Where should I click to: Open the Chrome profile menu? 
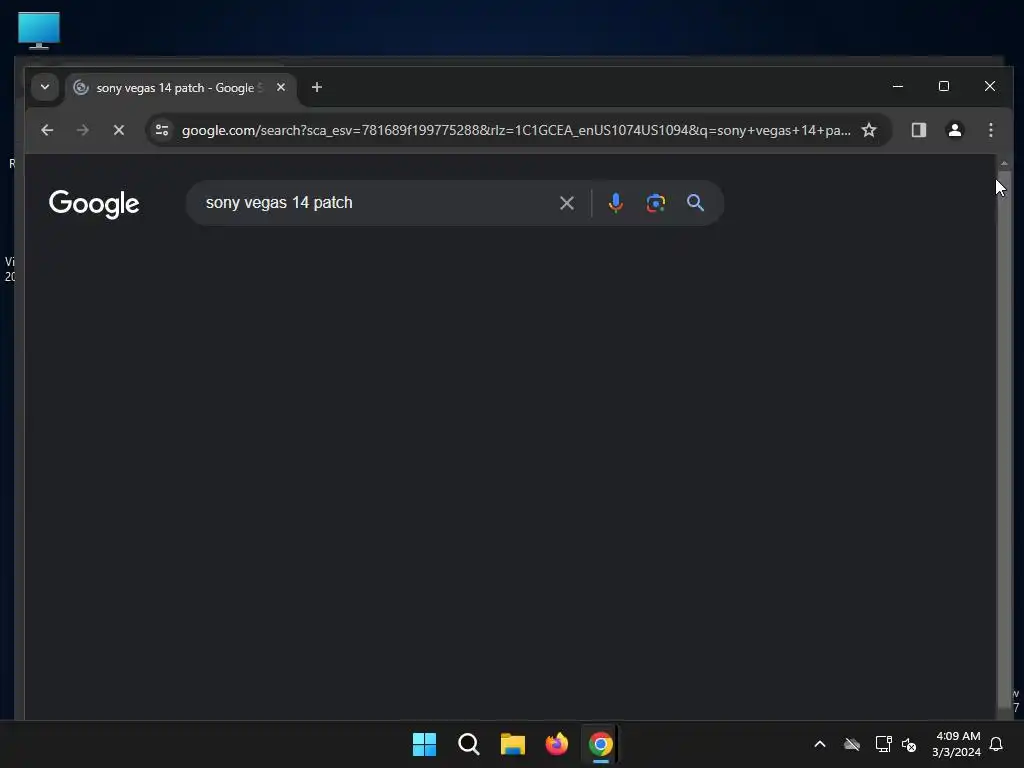click(x=955, y=130)
